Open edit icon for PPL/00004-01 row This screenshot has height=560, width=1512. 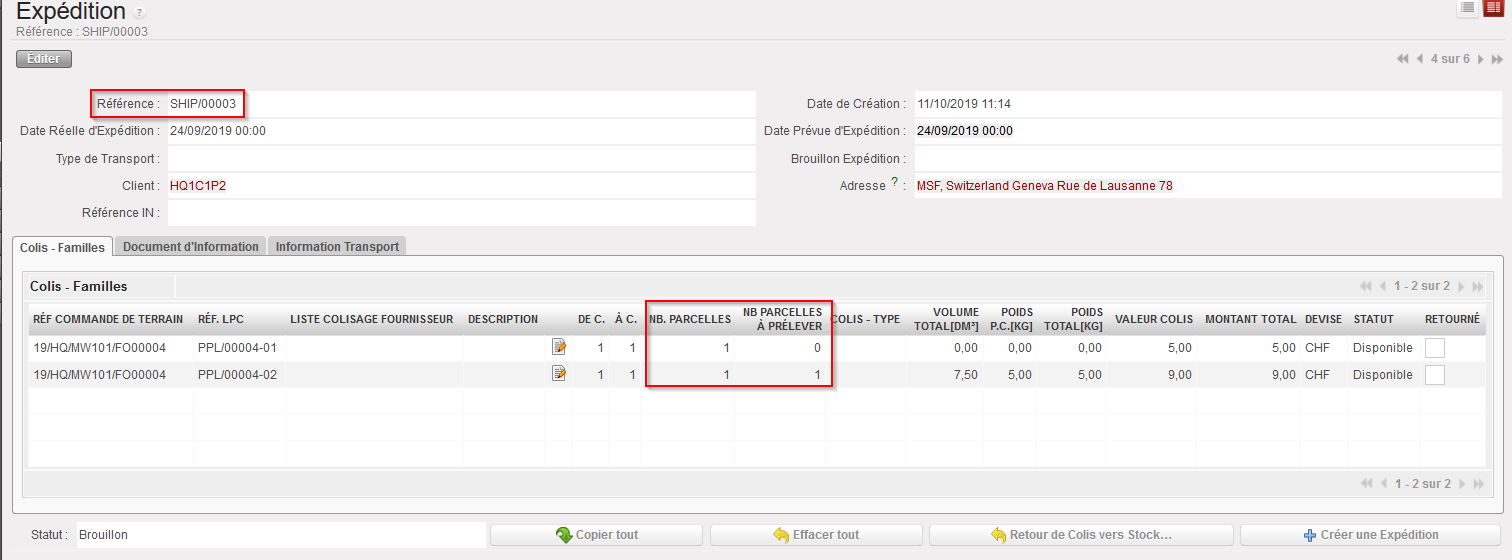click(559, 347)
